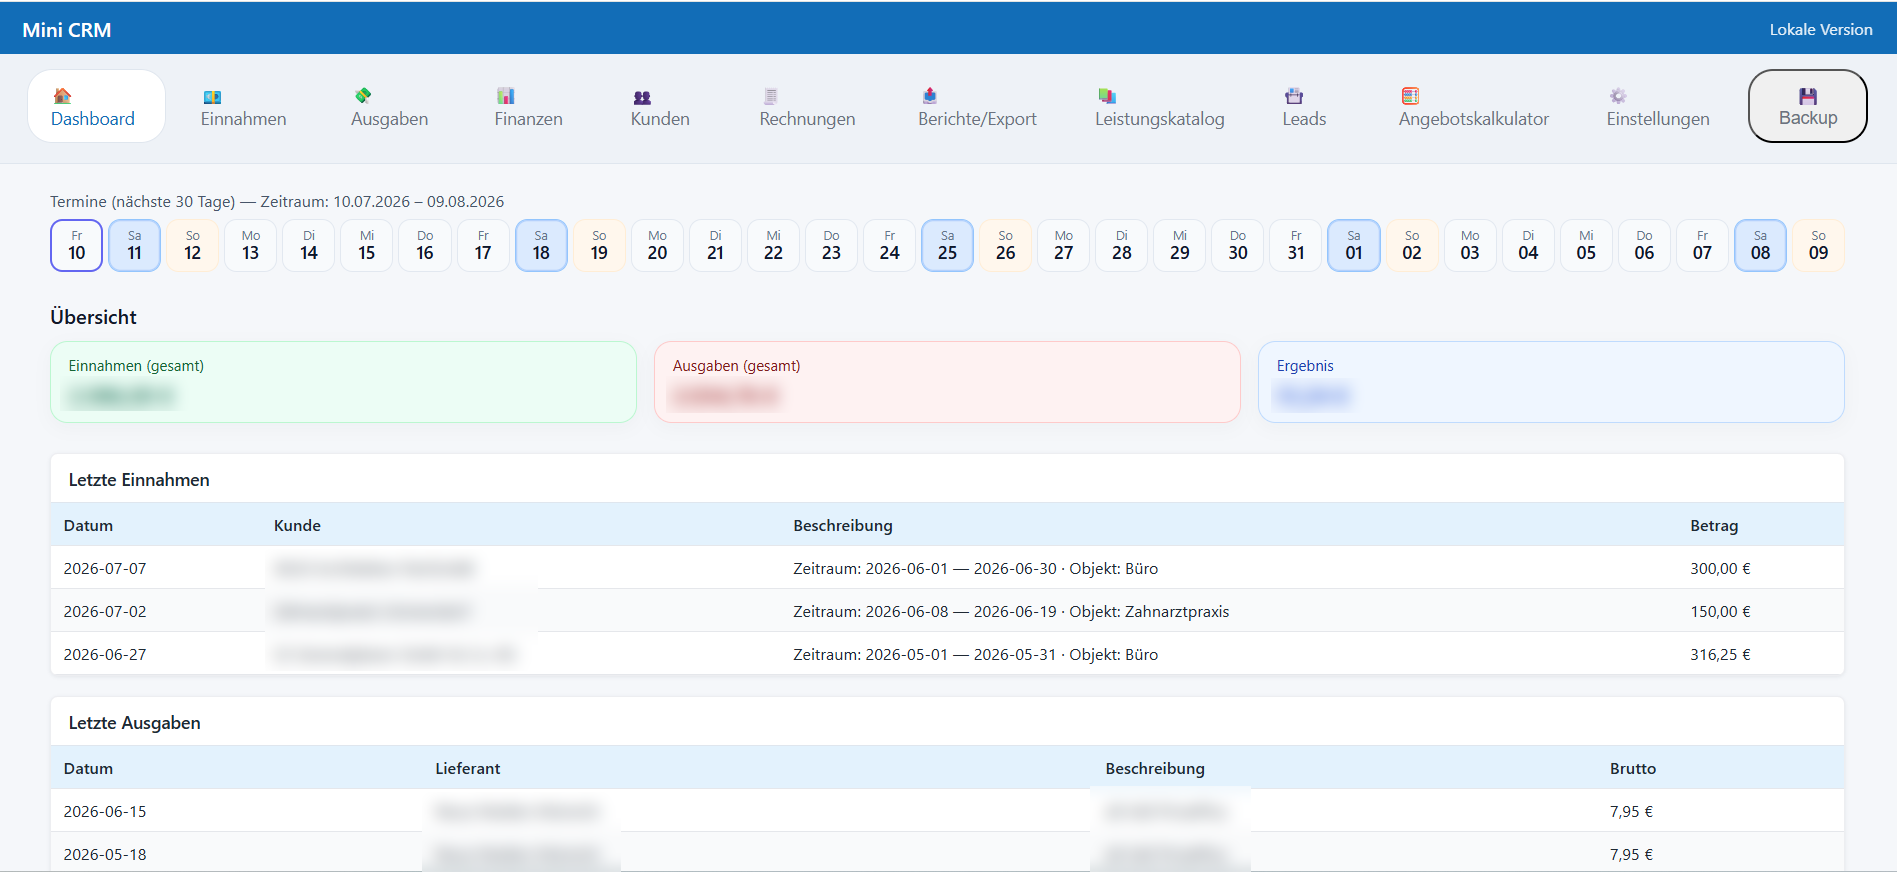The image size is (1897, 872).
Task: Click the bar chart icon for Finanzen
Action: 506,96
